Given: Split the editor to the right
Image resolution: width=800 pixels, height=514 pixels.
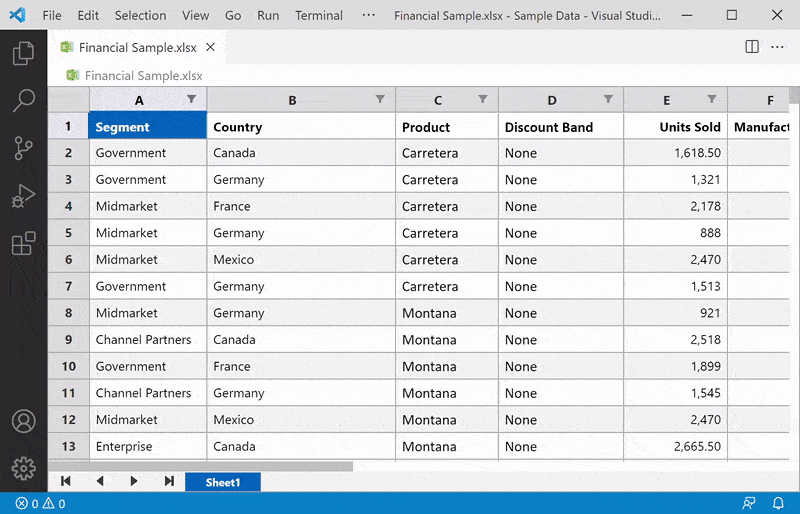Looking at the screenshot, I should [752, 47].
